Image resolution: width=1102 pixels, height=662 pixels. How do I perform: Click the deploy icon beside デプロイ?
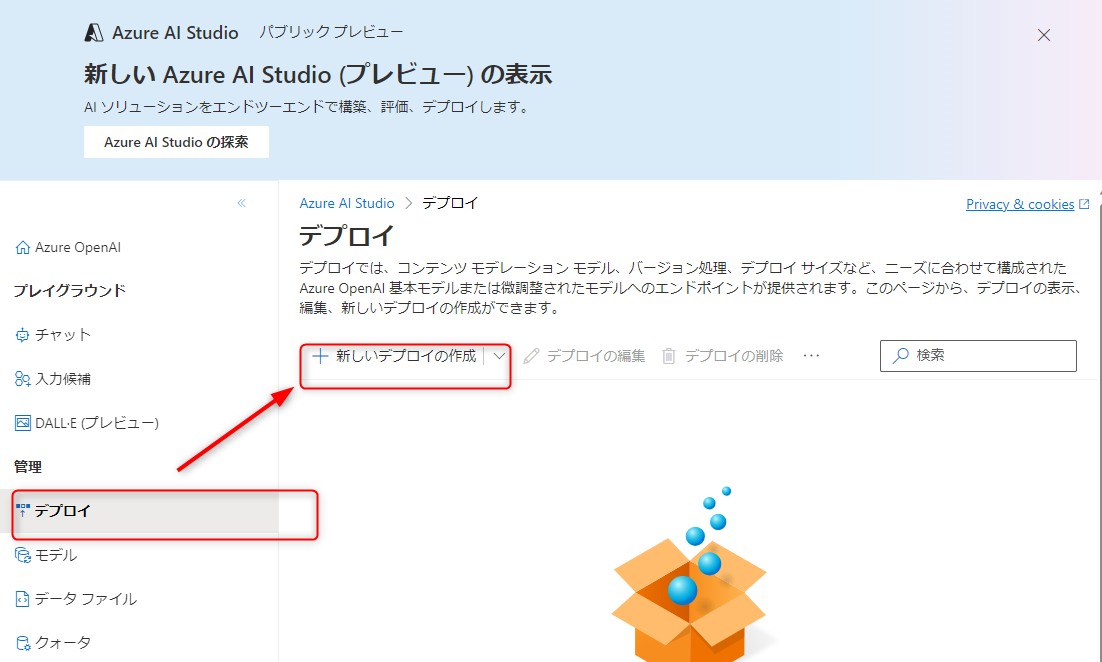[22, 510]
